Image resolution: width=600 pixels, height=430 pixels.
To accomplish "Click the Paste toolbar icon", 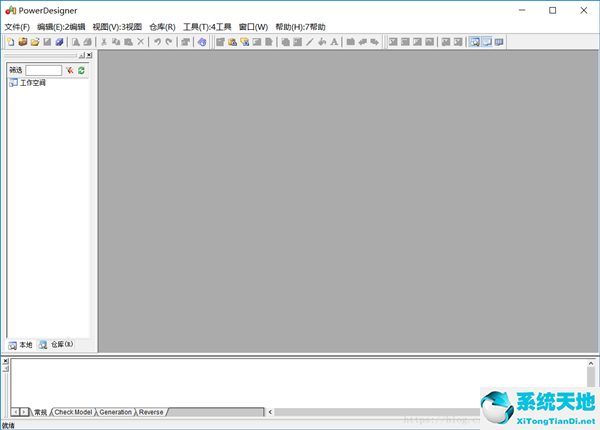I will 128,42.
